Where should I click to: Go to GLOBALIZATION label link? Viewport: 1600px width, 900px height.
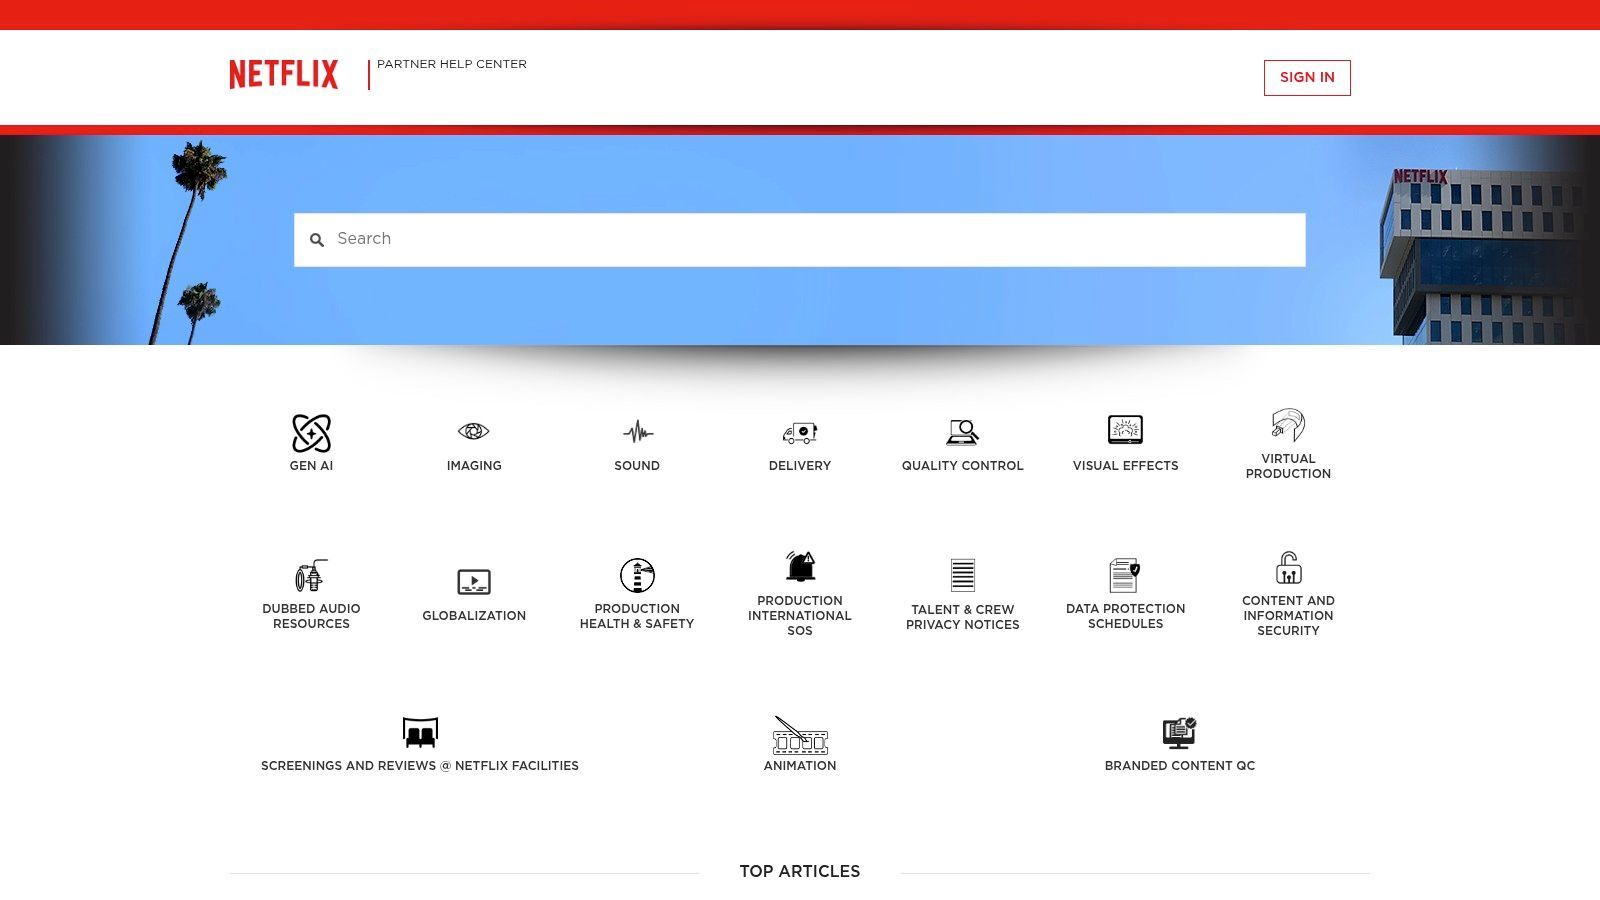(x=474, y=616)
